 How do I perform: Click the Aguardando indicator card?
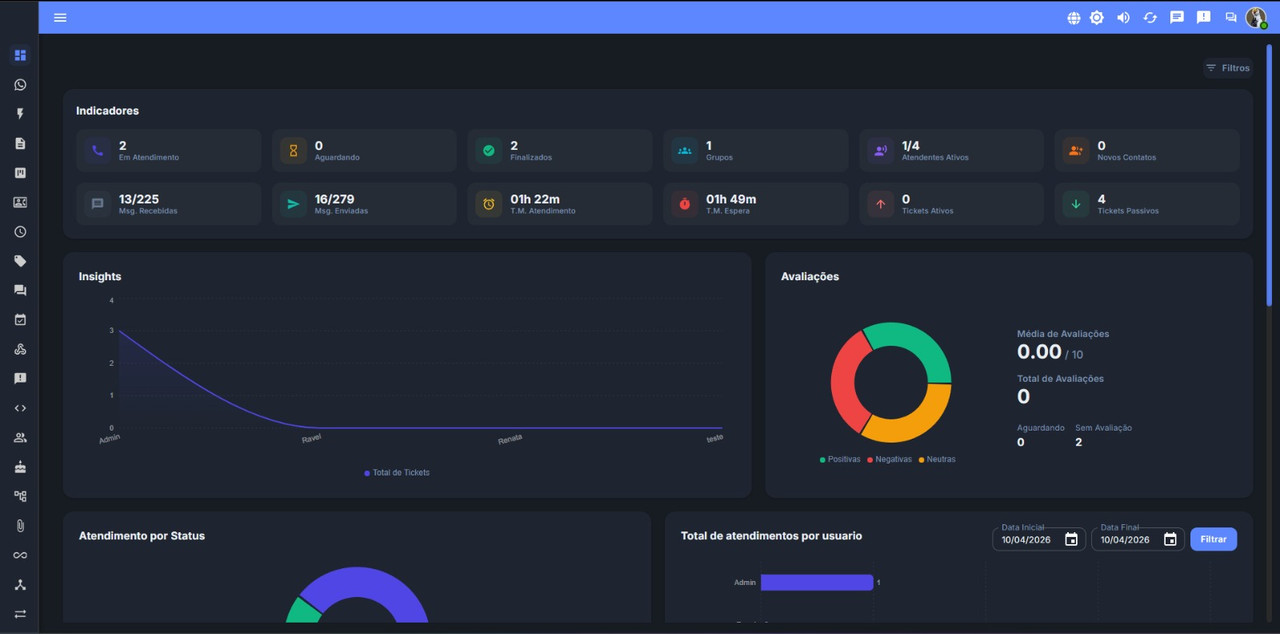point(364,150)
